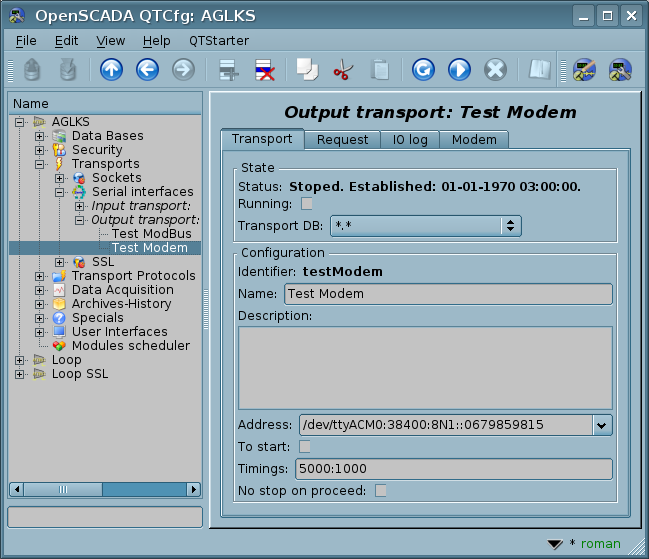Click the Start cycled refresh play icon
Viewport: 649px width, 559px height.
pyautogui.click(x=459, y=70)
